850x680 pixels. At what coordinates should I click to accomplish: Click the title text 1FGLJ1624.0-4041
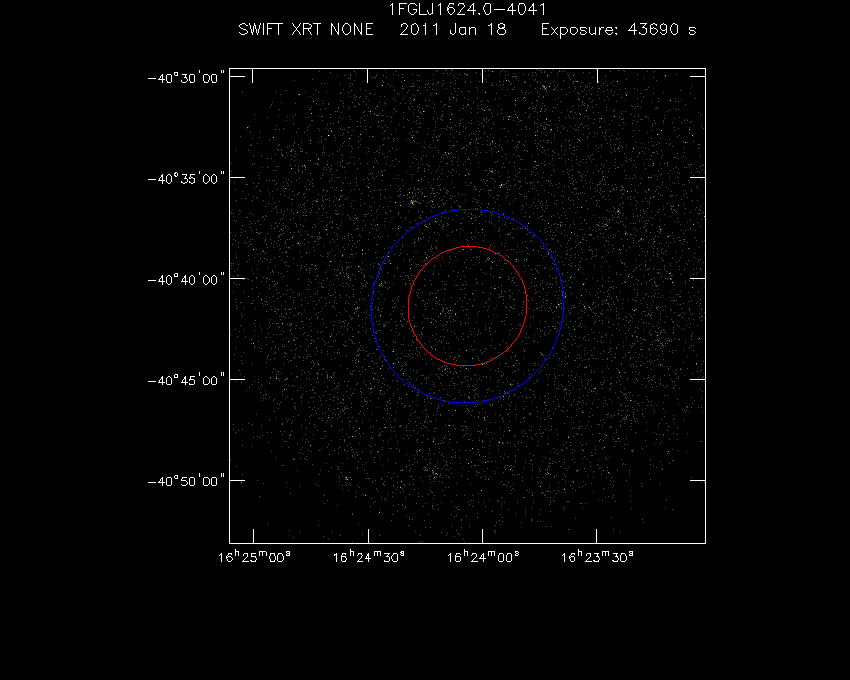(x=468, y=9)
